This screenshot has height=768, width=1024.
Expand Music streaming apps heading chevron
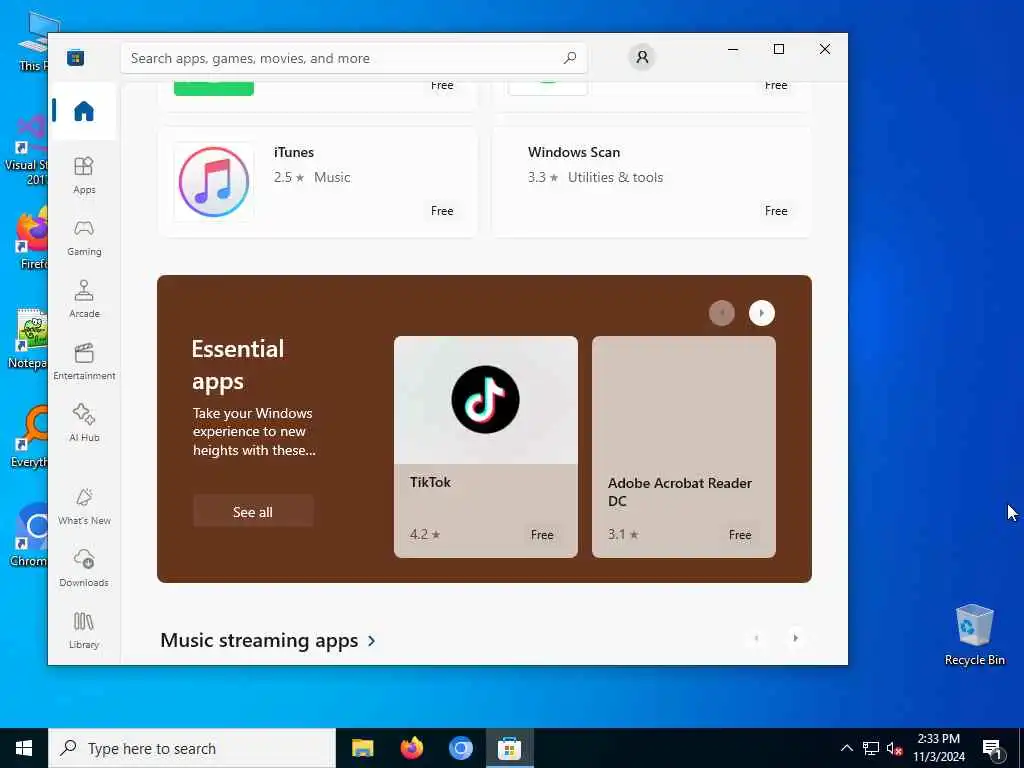click(372, 641)
